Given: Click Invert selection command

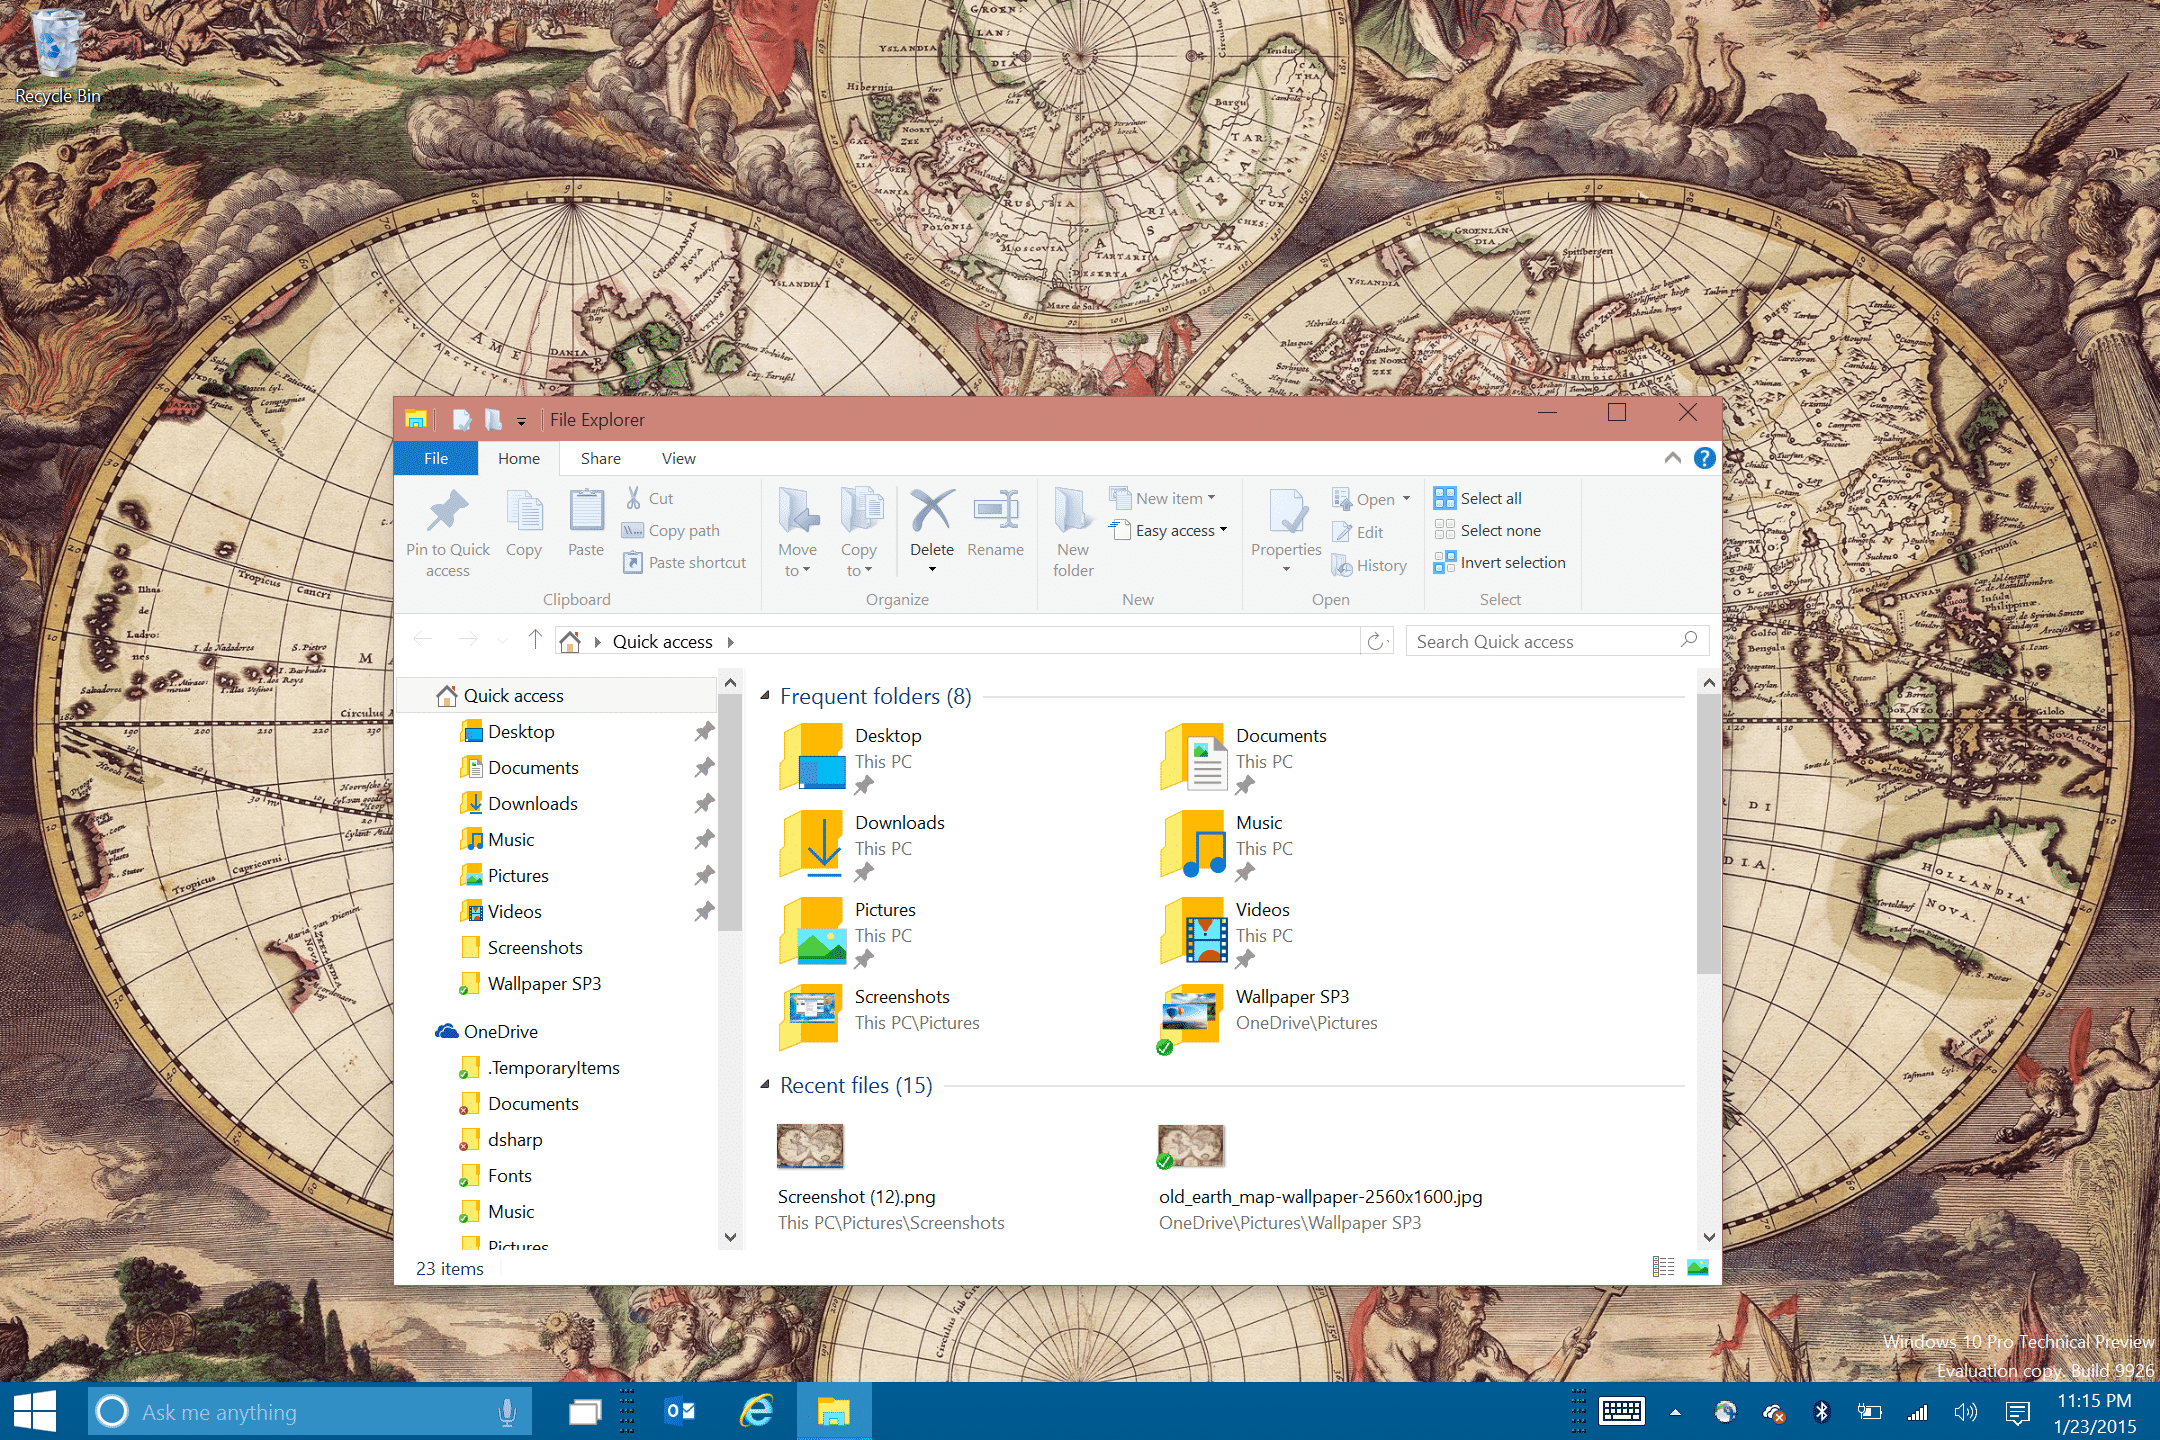Looking at the screenshot, I should click(x=1500, y=563).
